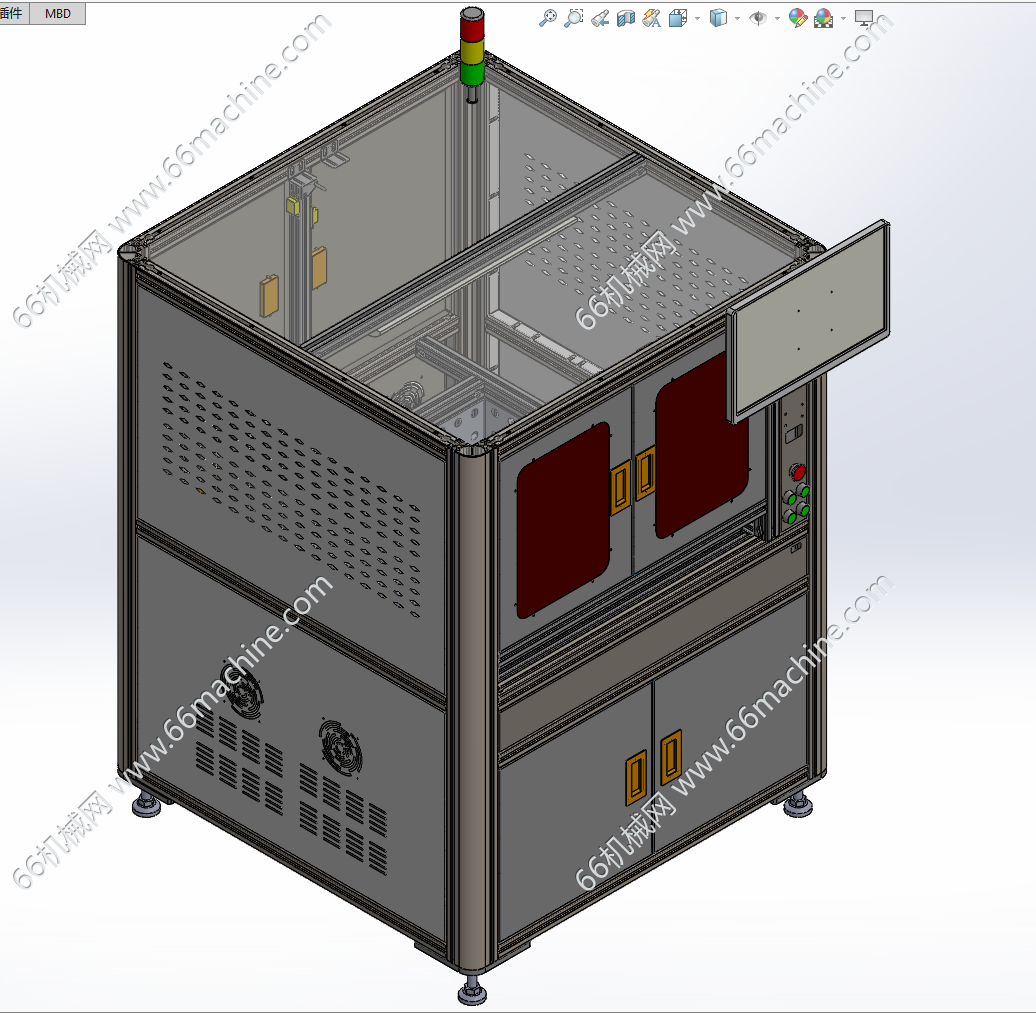Click the Zoom to Fit magnifier icon
Image resolution: width=1036 pixels, height=1013 pixels.
click(x=547, y=18)
